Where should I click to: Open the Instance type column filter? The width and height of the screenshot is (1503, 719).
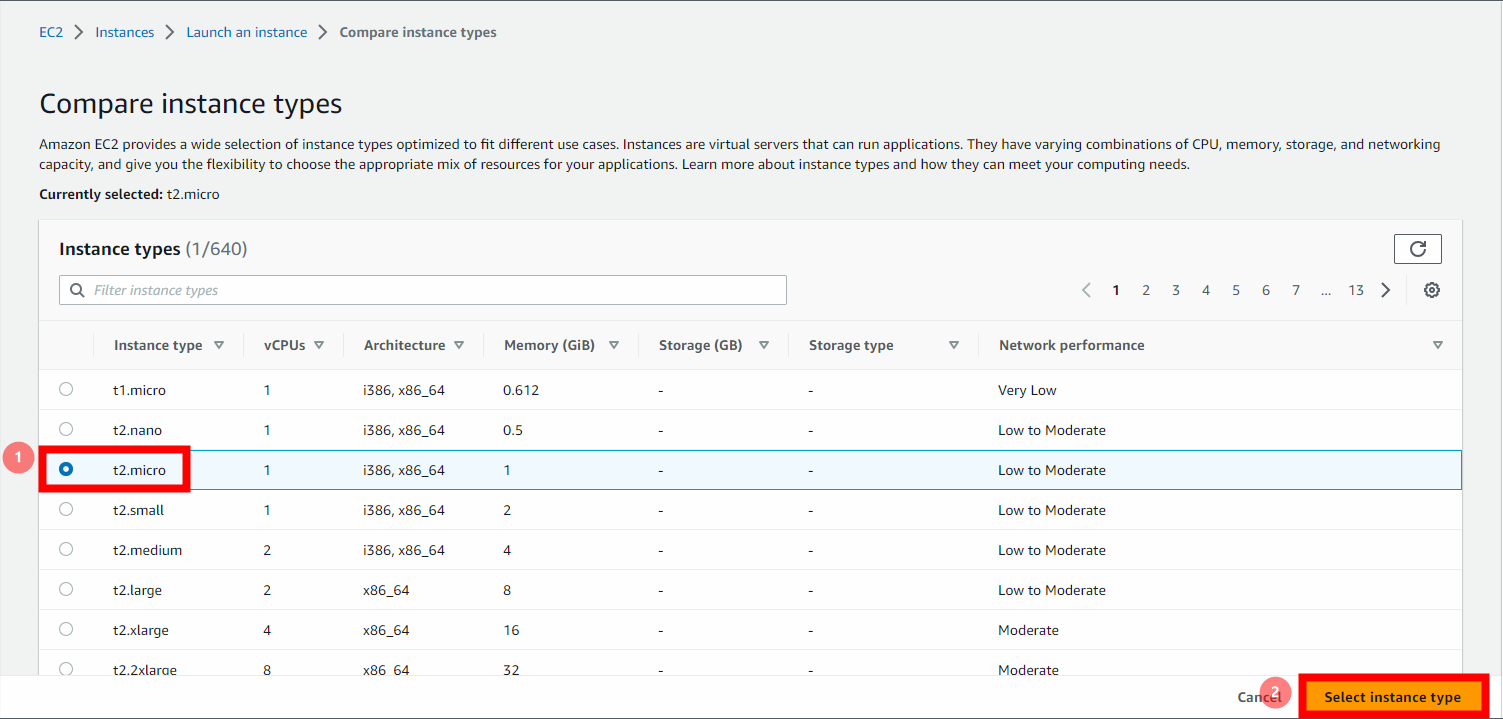219,344
